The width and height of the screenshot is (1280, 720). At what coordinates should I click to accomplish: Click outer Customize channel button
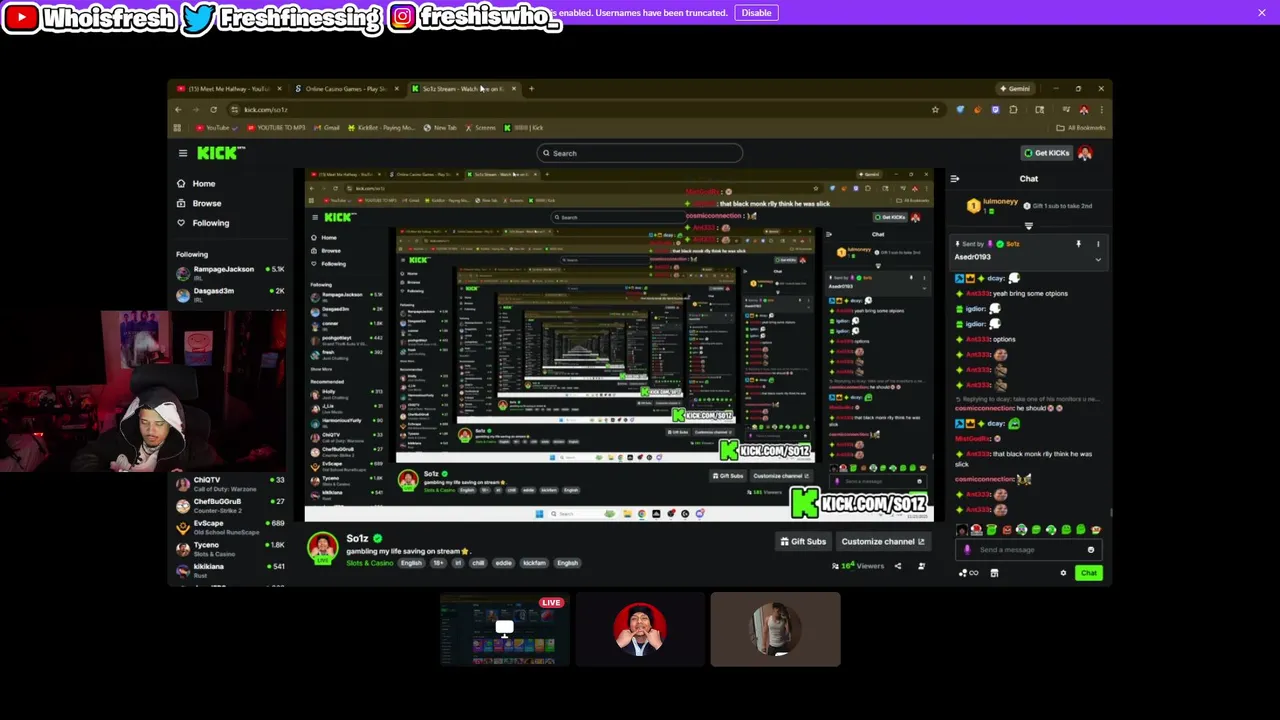tap(883, 542)
